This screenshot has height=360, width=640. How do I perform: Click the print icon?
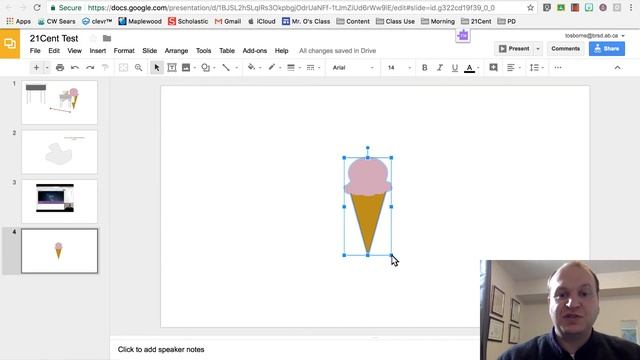tap(60, 68)
